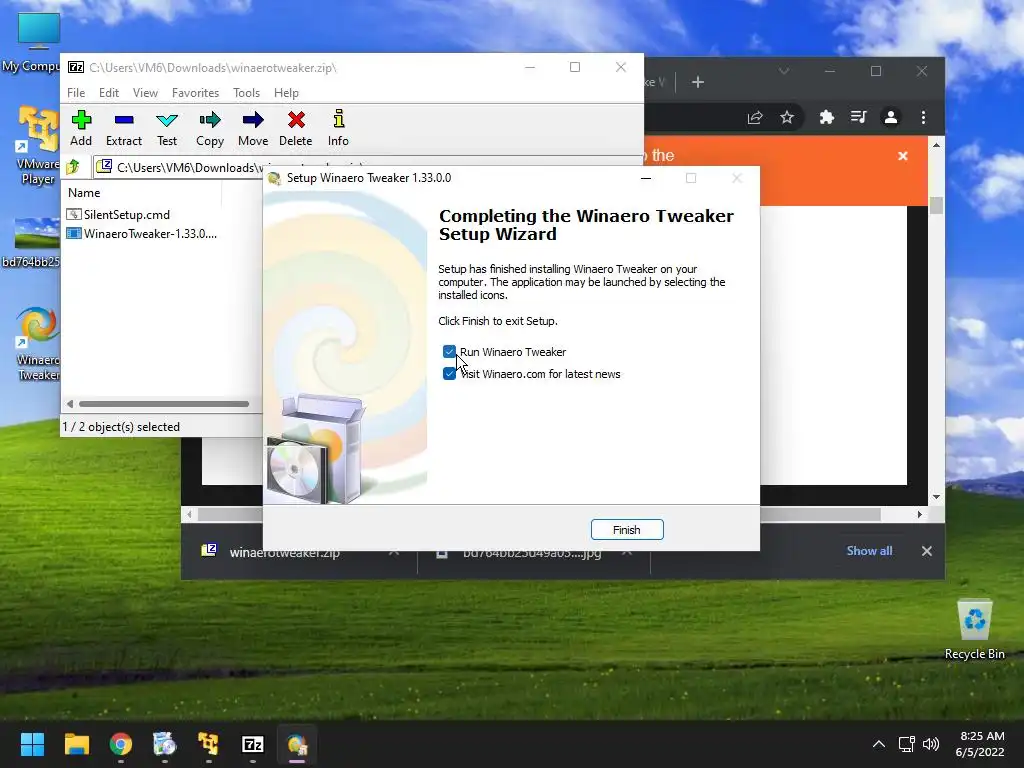Show hidden tray icons chevron

[x=879, y=744]
